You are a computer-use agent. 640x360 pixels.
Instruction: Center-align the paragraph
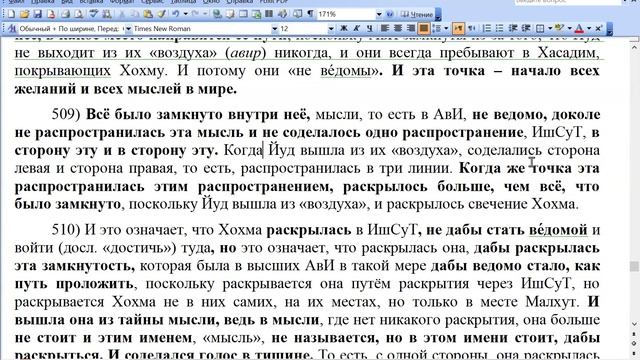coord(398,28)
